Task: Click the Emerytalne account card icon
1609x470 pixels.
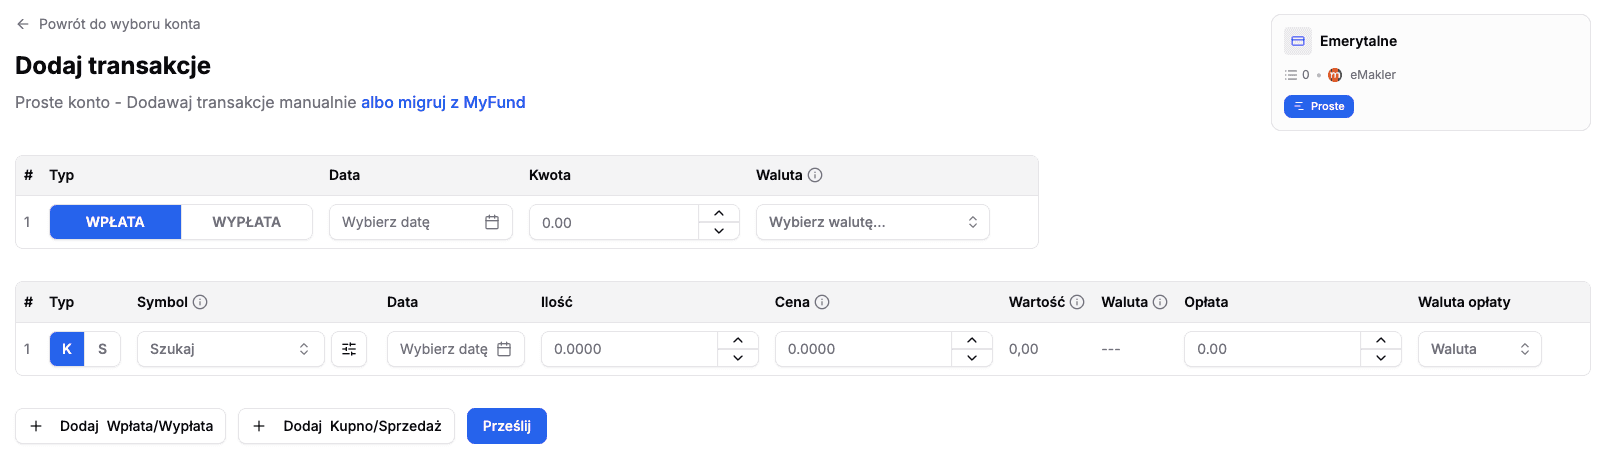Action: coord(1298,41)
